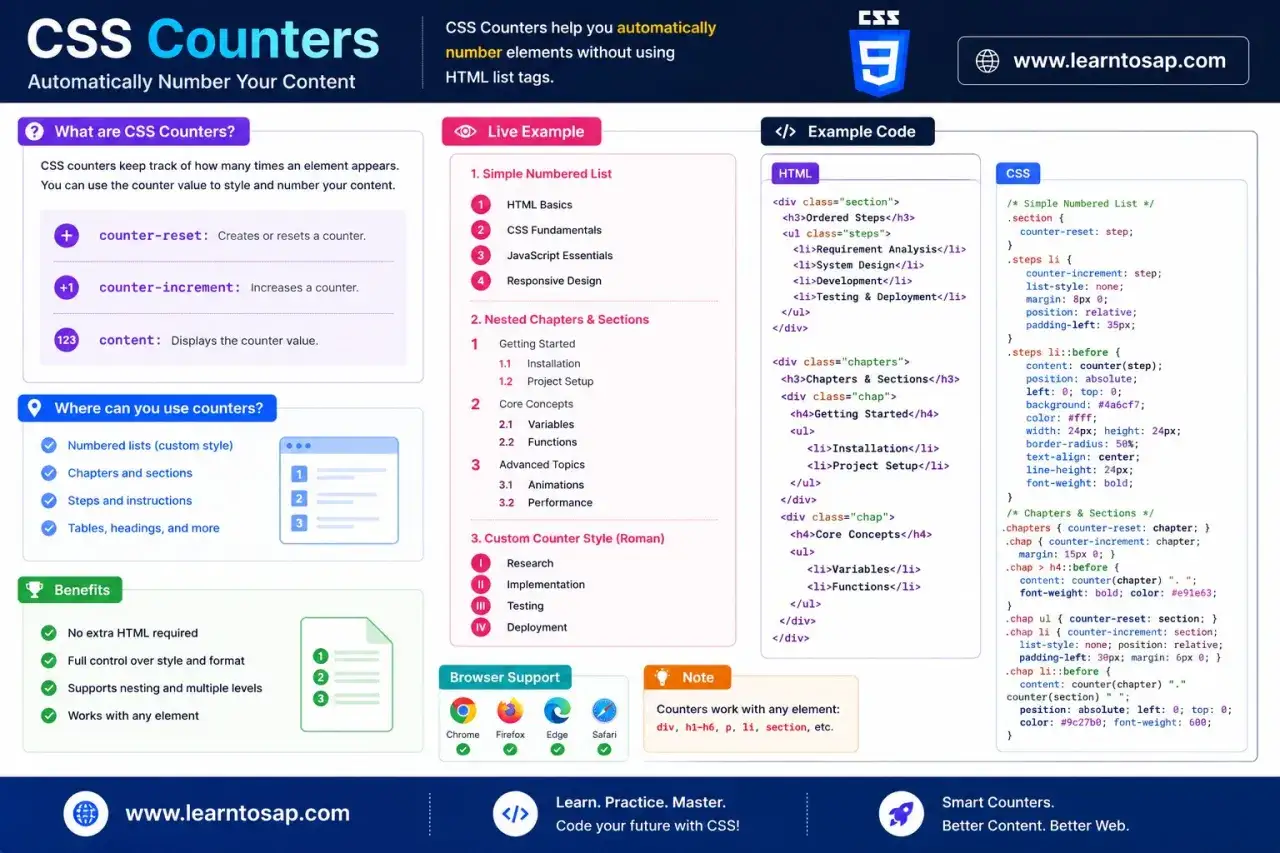
Task: Click the counter-increment: property name
Action: click(170, 288)
